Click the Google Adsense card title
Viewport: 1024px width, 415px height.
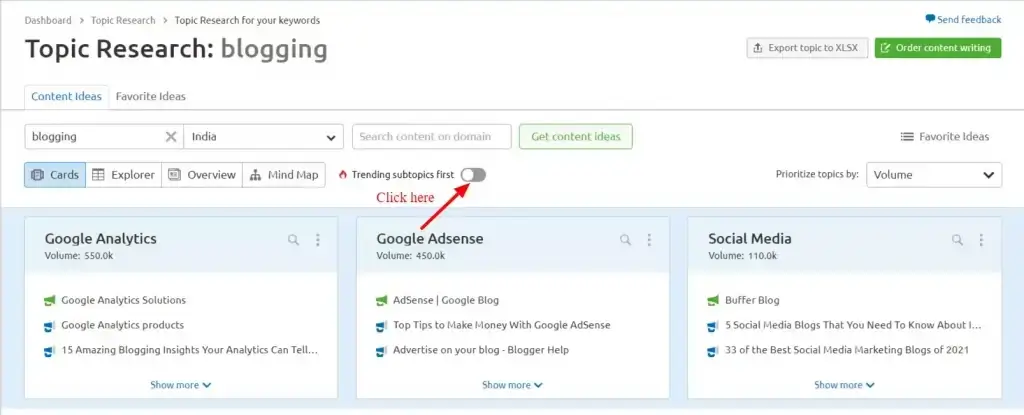pos(430,239)
